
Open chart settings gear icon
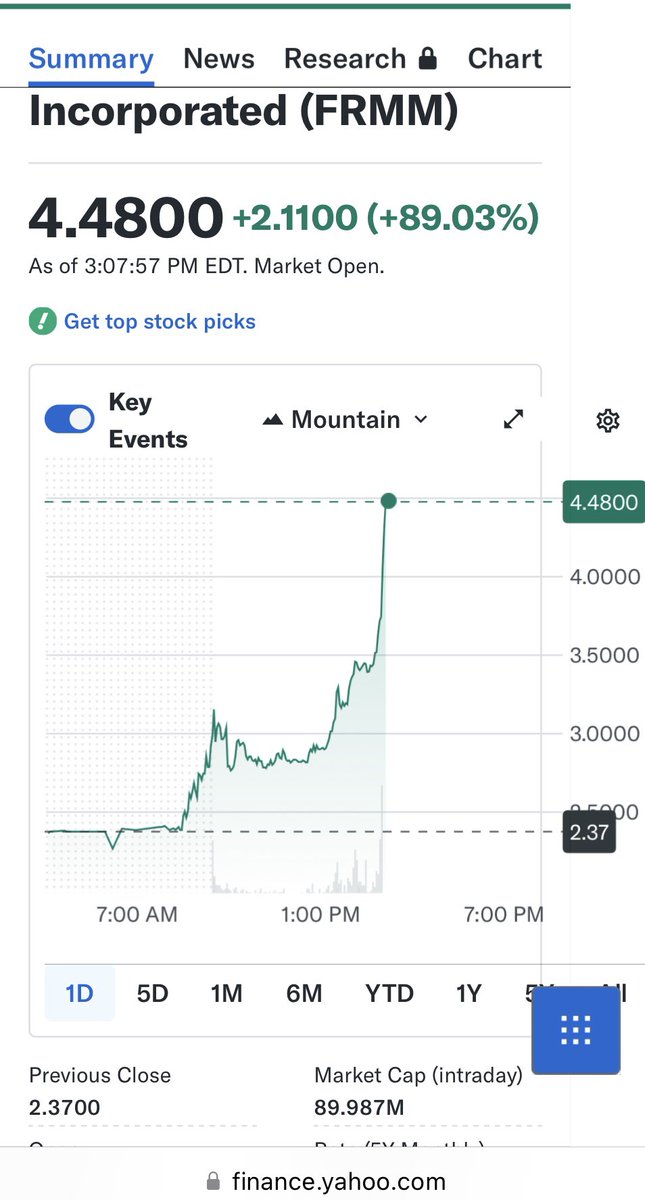coord(607,420)
